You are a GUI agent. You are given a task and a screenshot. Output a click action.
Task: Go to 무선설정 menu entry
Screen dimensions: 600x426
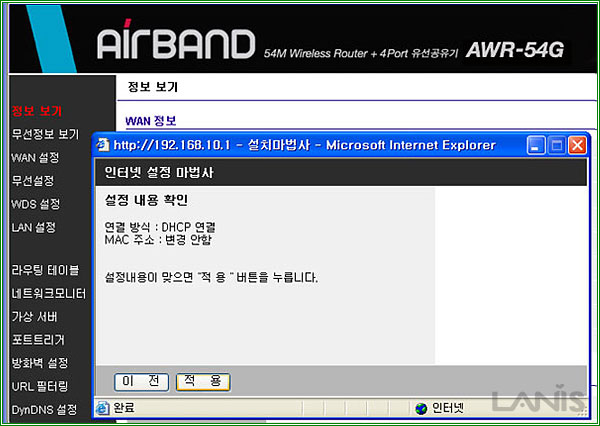click(x=33, y=181)
